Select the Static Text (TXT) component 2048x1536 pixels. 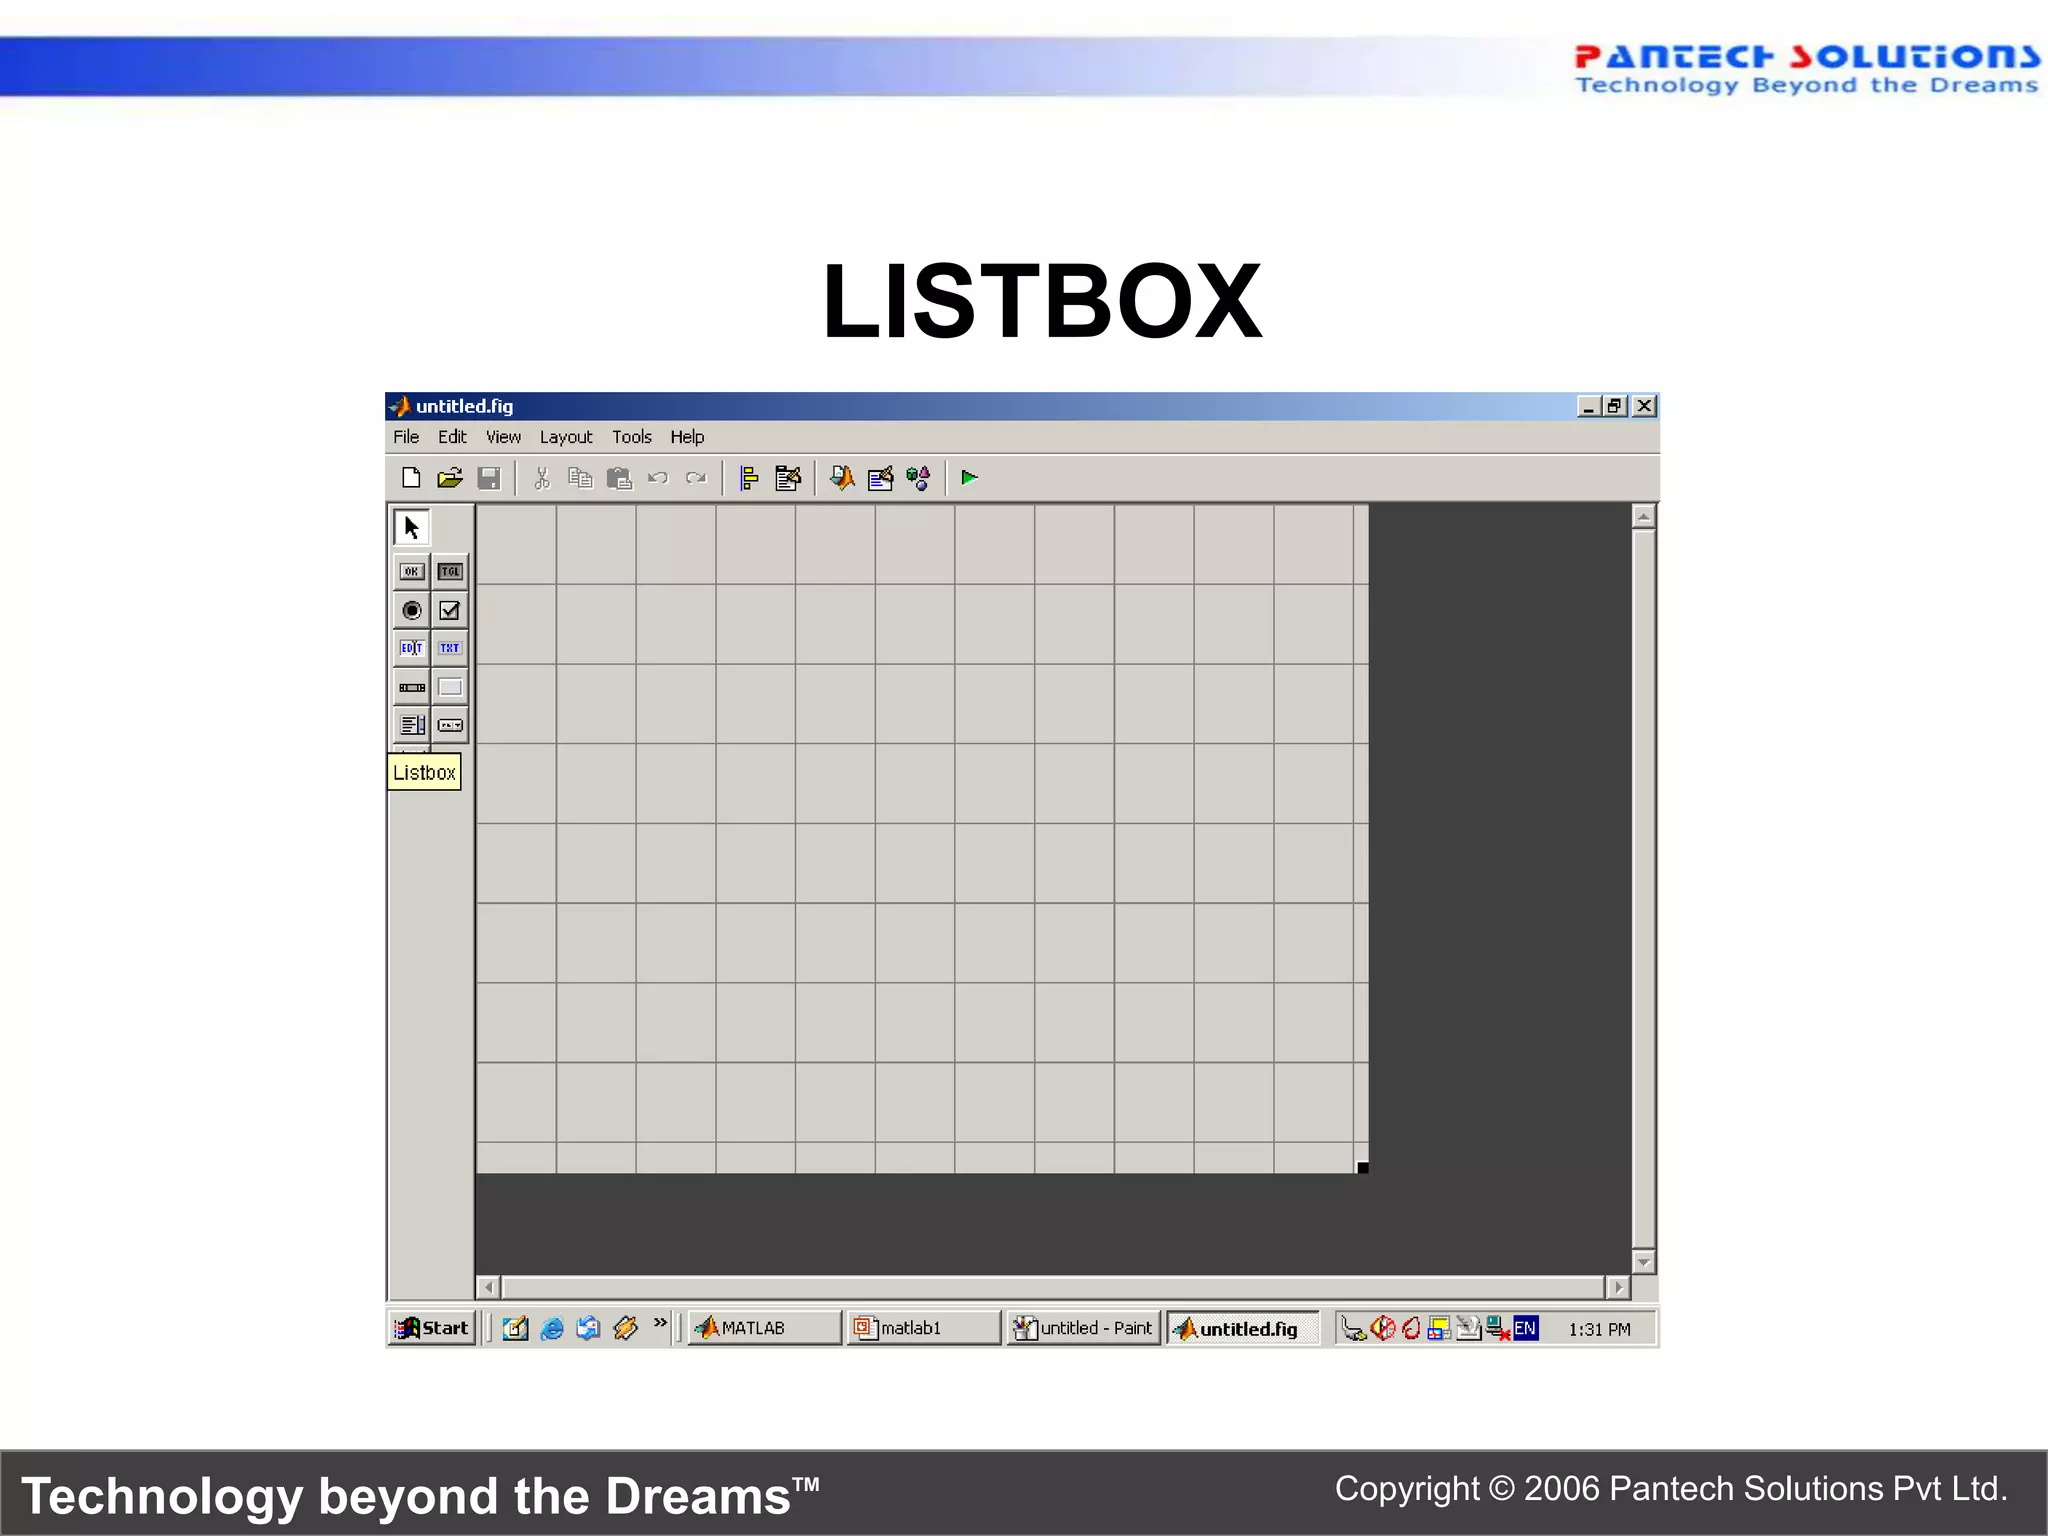tap(450, 648)
